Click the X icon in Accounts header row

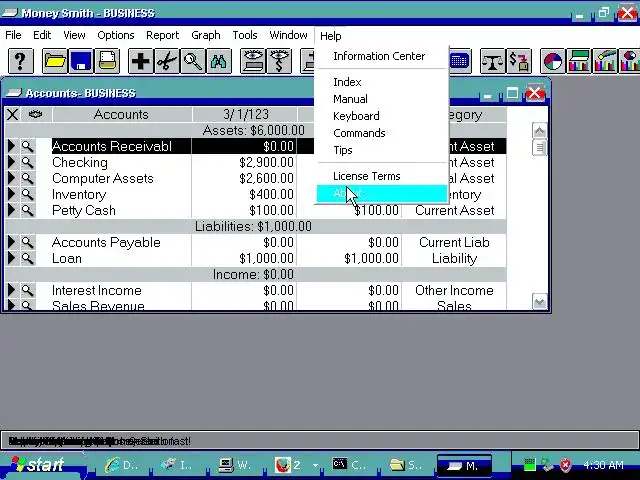click(x=12, y=114)
